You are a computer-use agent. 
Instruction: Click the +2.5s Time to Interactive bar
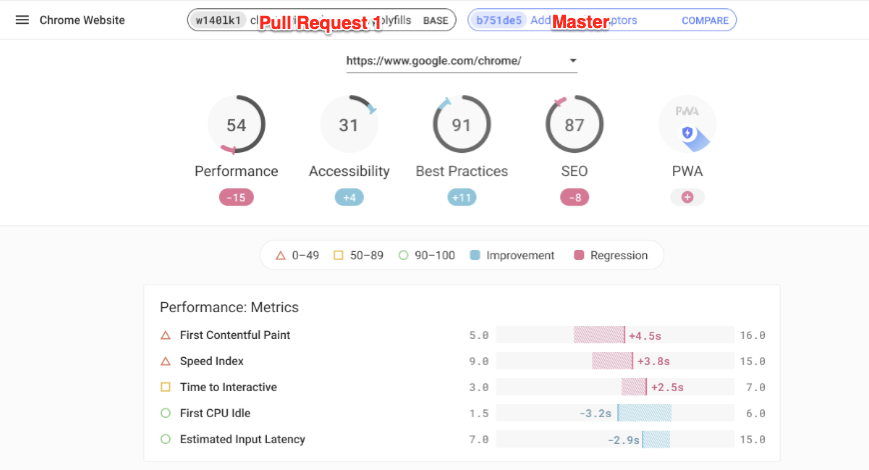point(634,387)
